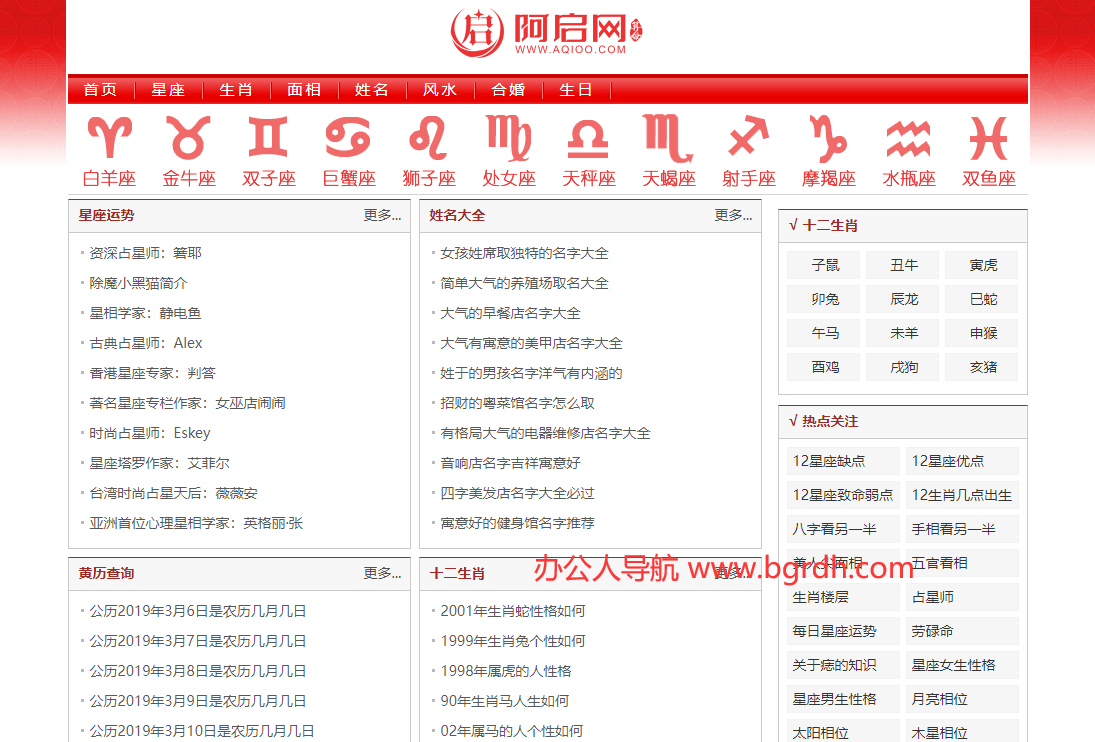Expand 更多 in the 姓名大全 section
The width and height of the screenshot is (1095, 742).
click(x=733, y=215)
